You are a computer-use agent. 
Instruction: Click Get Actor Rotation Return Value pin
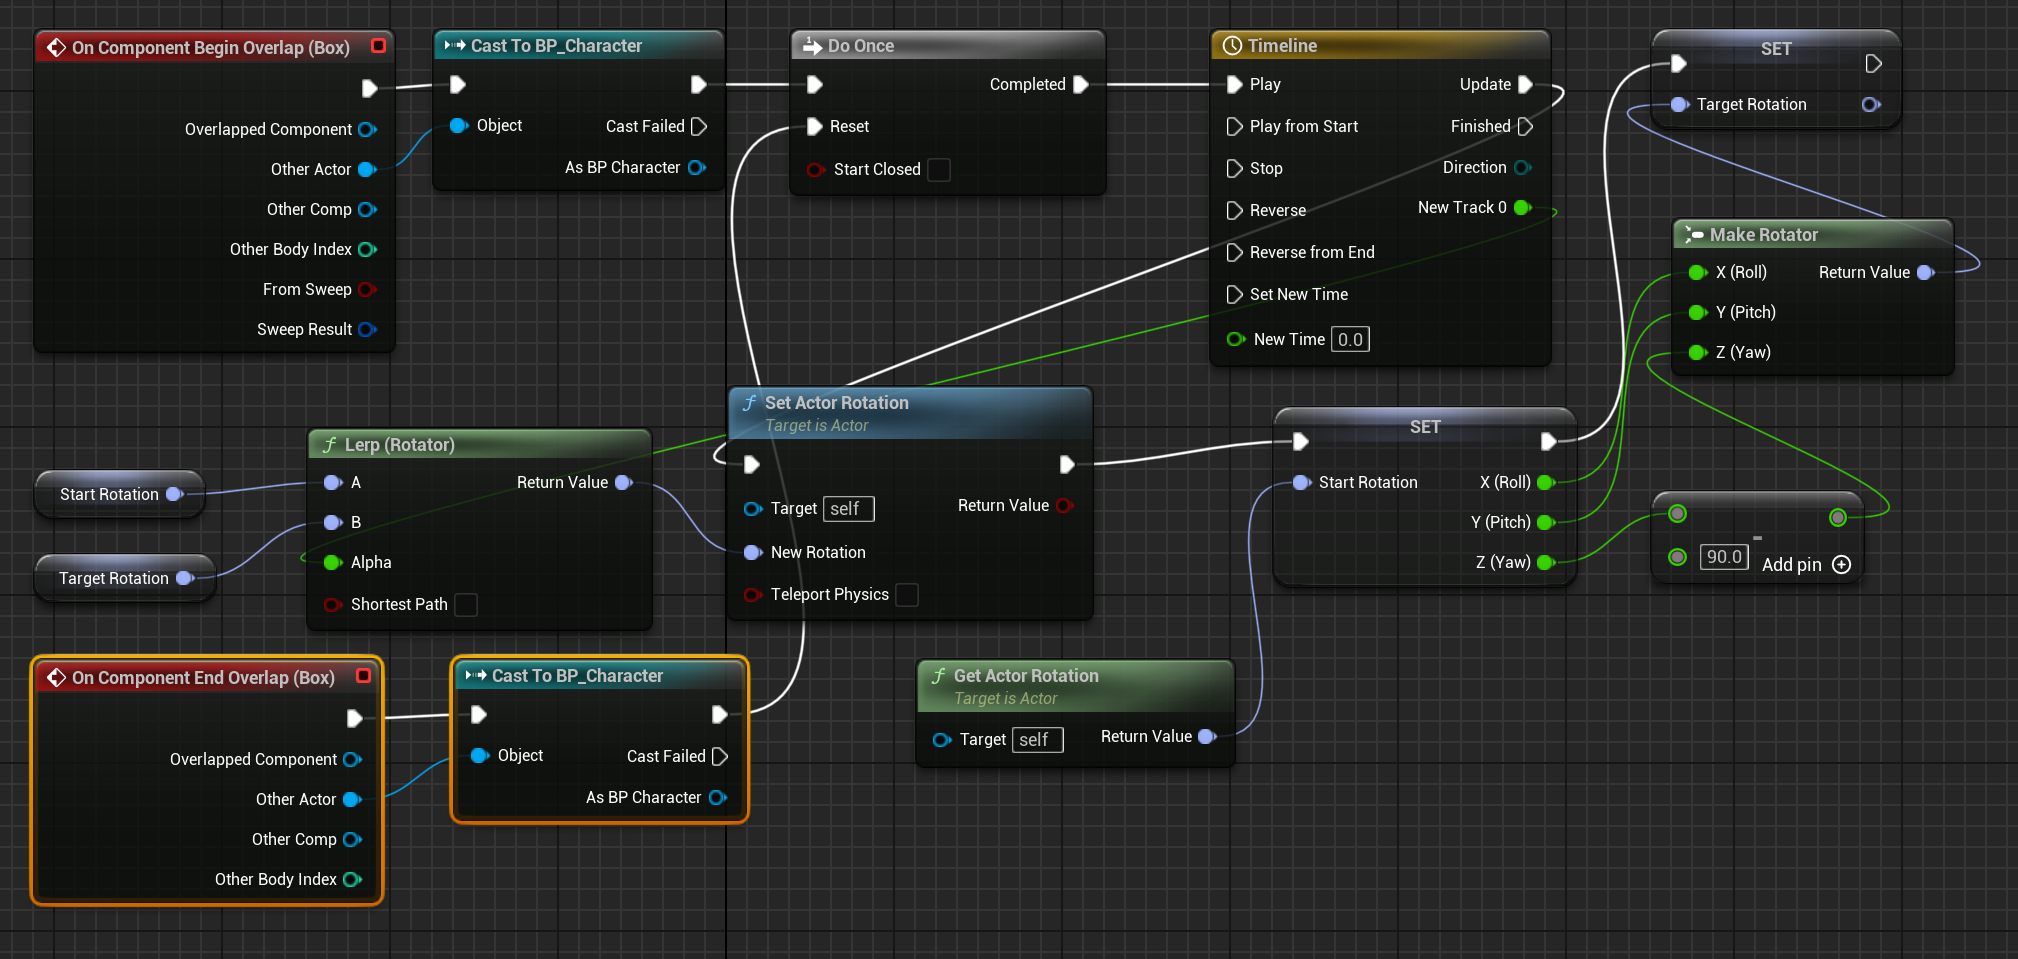1207,737
